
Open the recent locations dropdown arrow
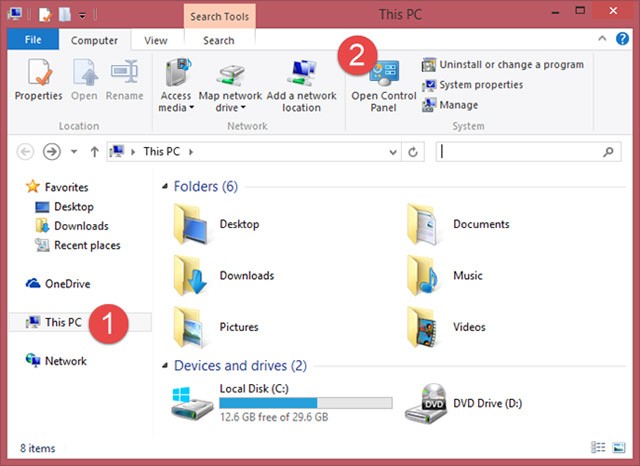74,152
